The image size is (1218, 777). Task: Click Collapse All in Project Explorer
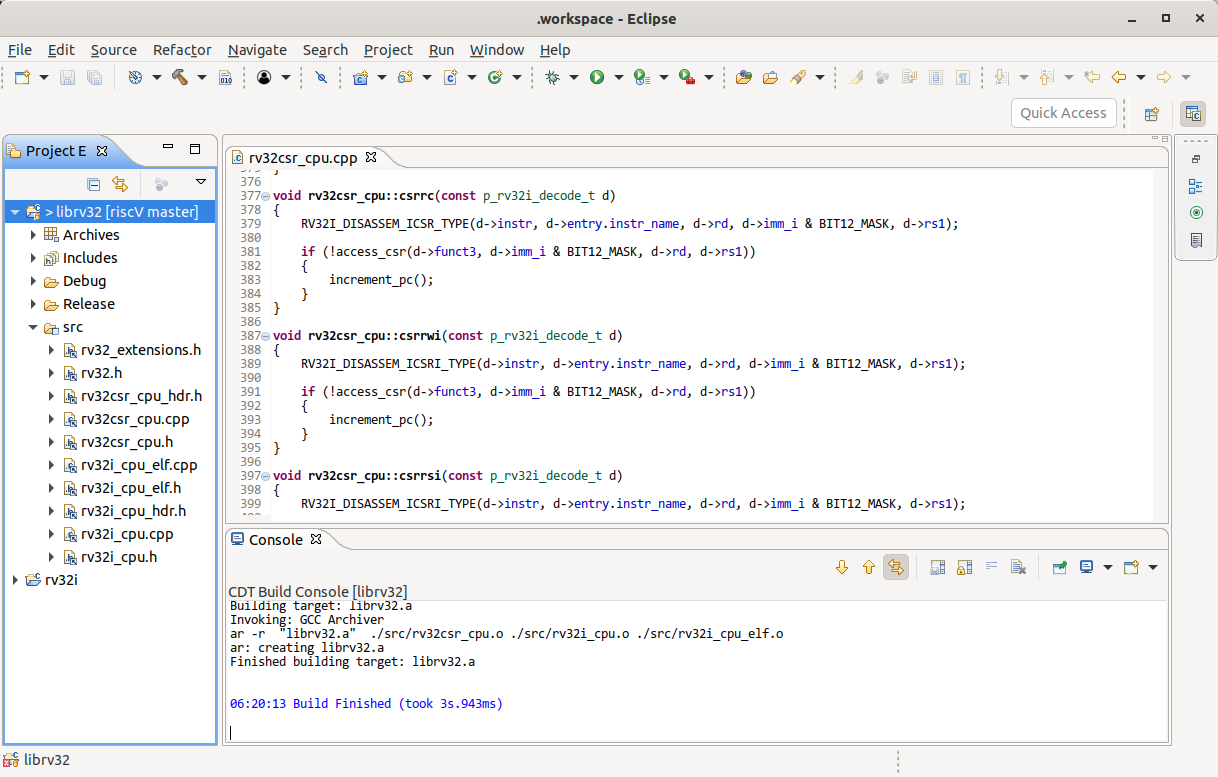tap(93, 183)
